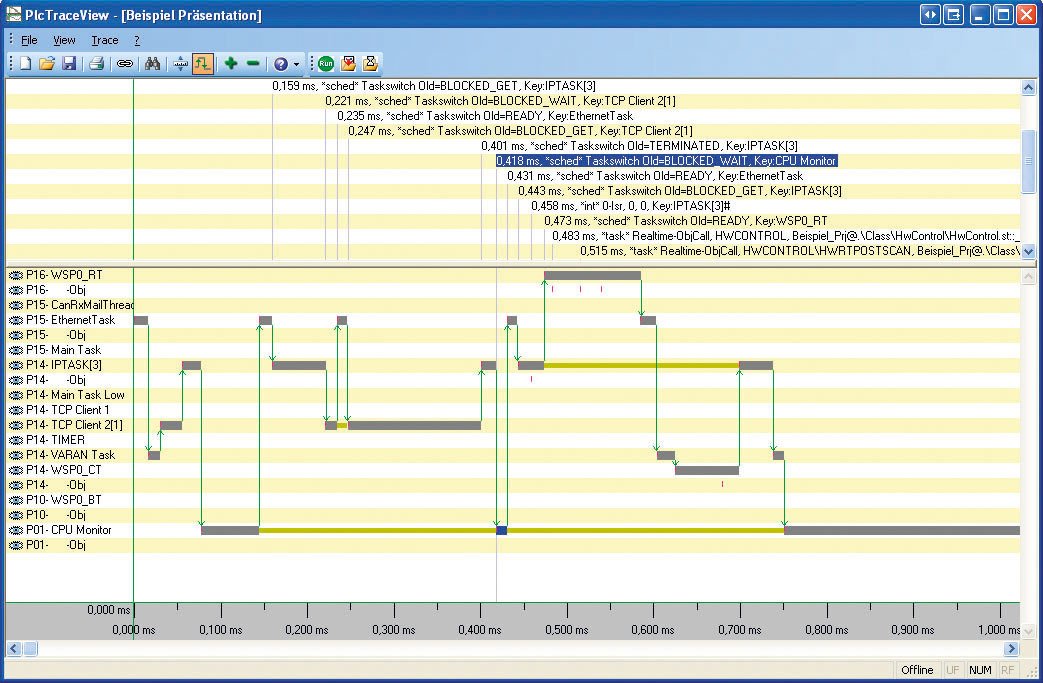Toggle eye icon for P15- CanRxMailThread
1043x683 pixels.
click(x=16, y=305)
